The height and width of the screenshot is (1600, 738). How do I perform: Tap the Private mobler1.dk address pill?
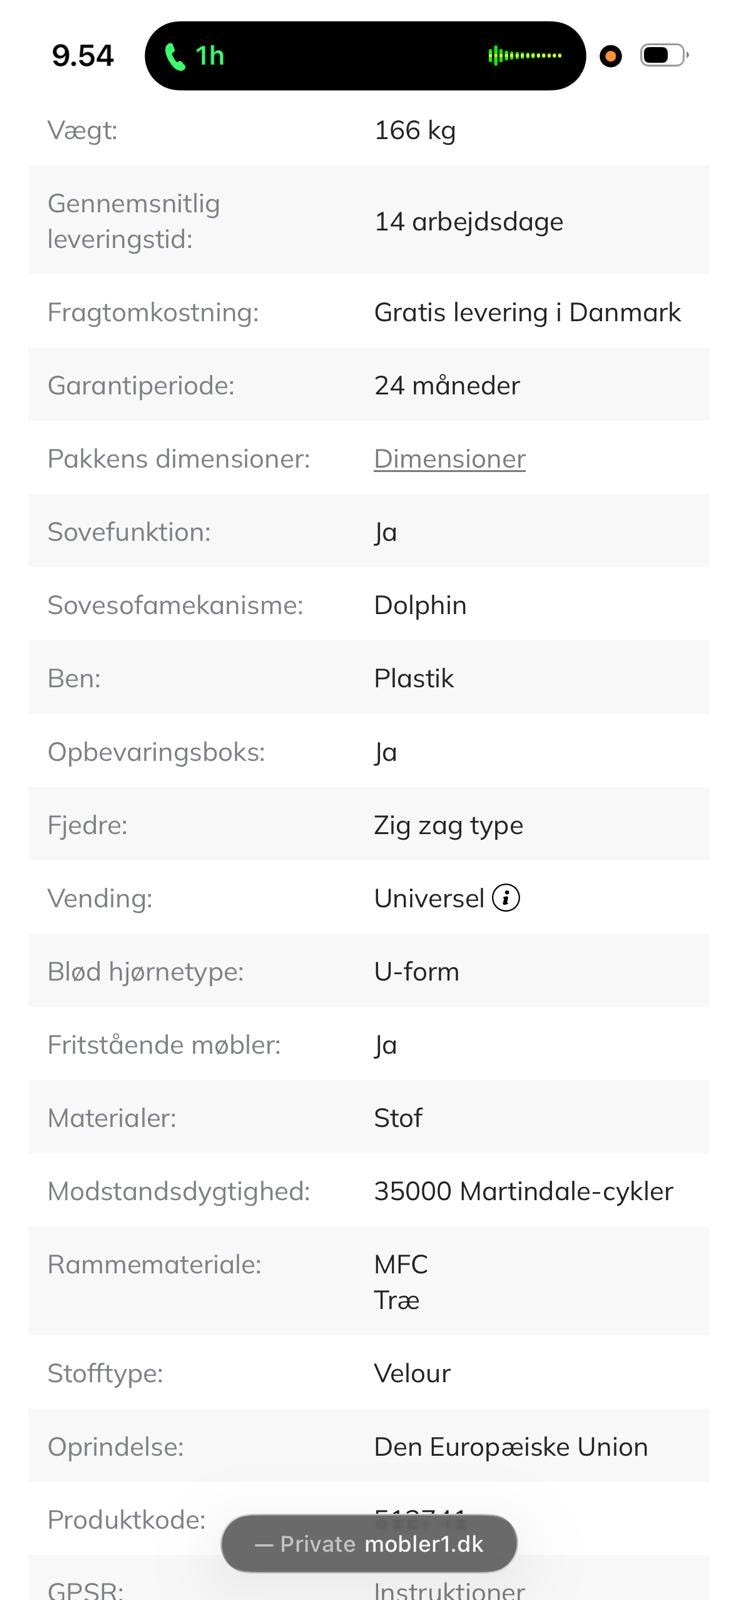coord(369,1544)
